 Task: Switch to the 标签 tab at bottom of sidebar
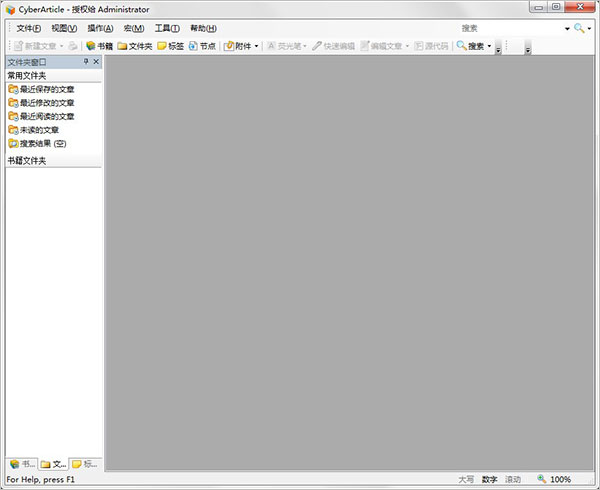(85, 464)
